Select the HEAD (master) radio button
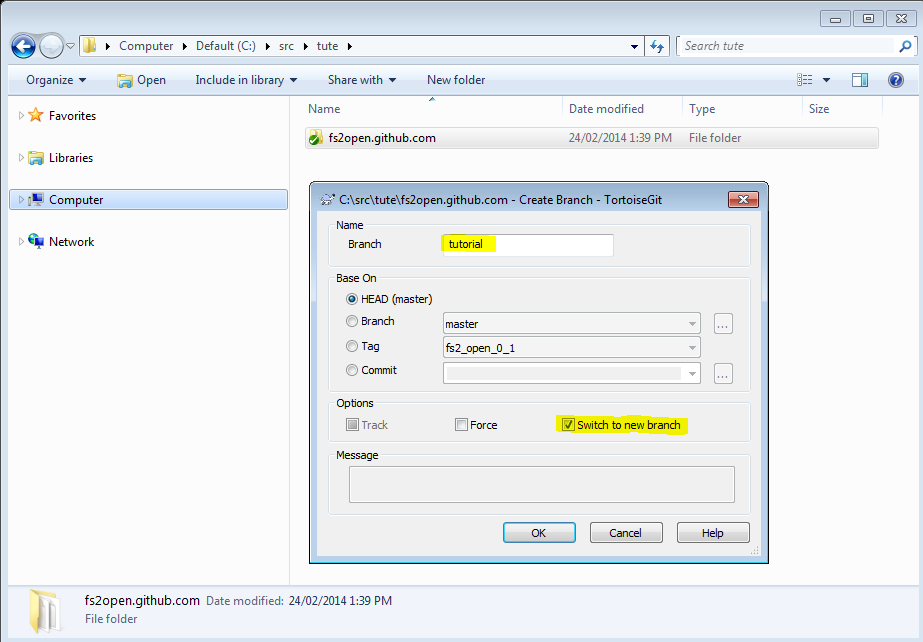 pyautogui.click(x=352, y=299)
